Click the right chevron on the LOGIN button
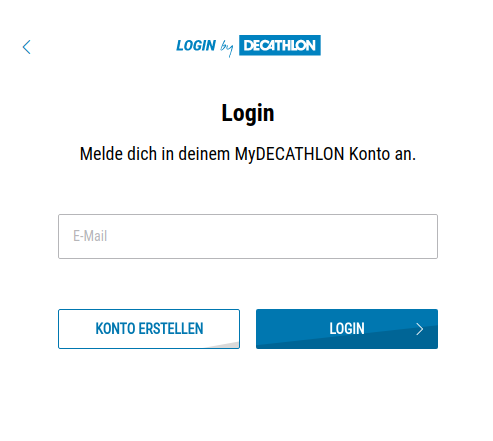This screenshot has height=441, width=493. (420, 329)
